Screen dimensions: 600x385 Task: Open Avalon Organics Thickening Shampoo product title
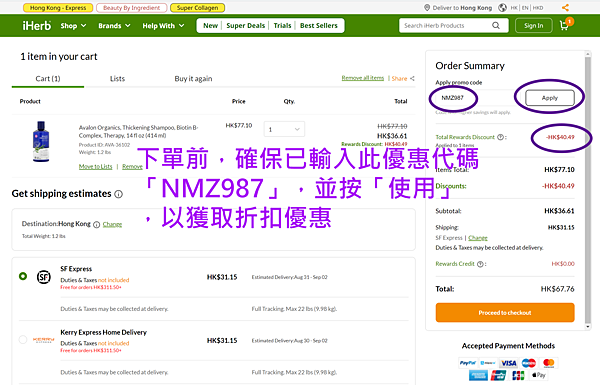pyautogui.click(x=139, y=131)
